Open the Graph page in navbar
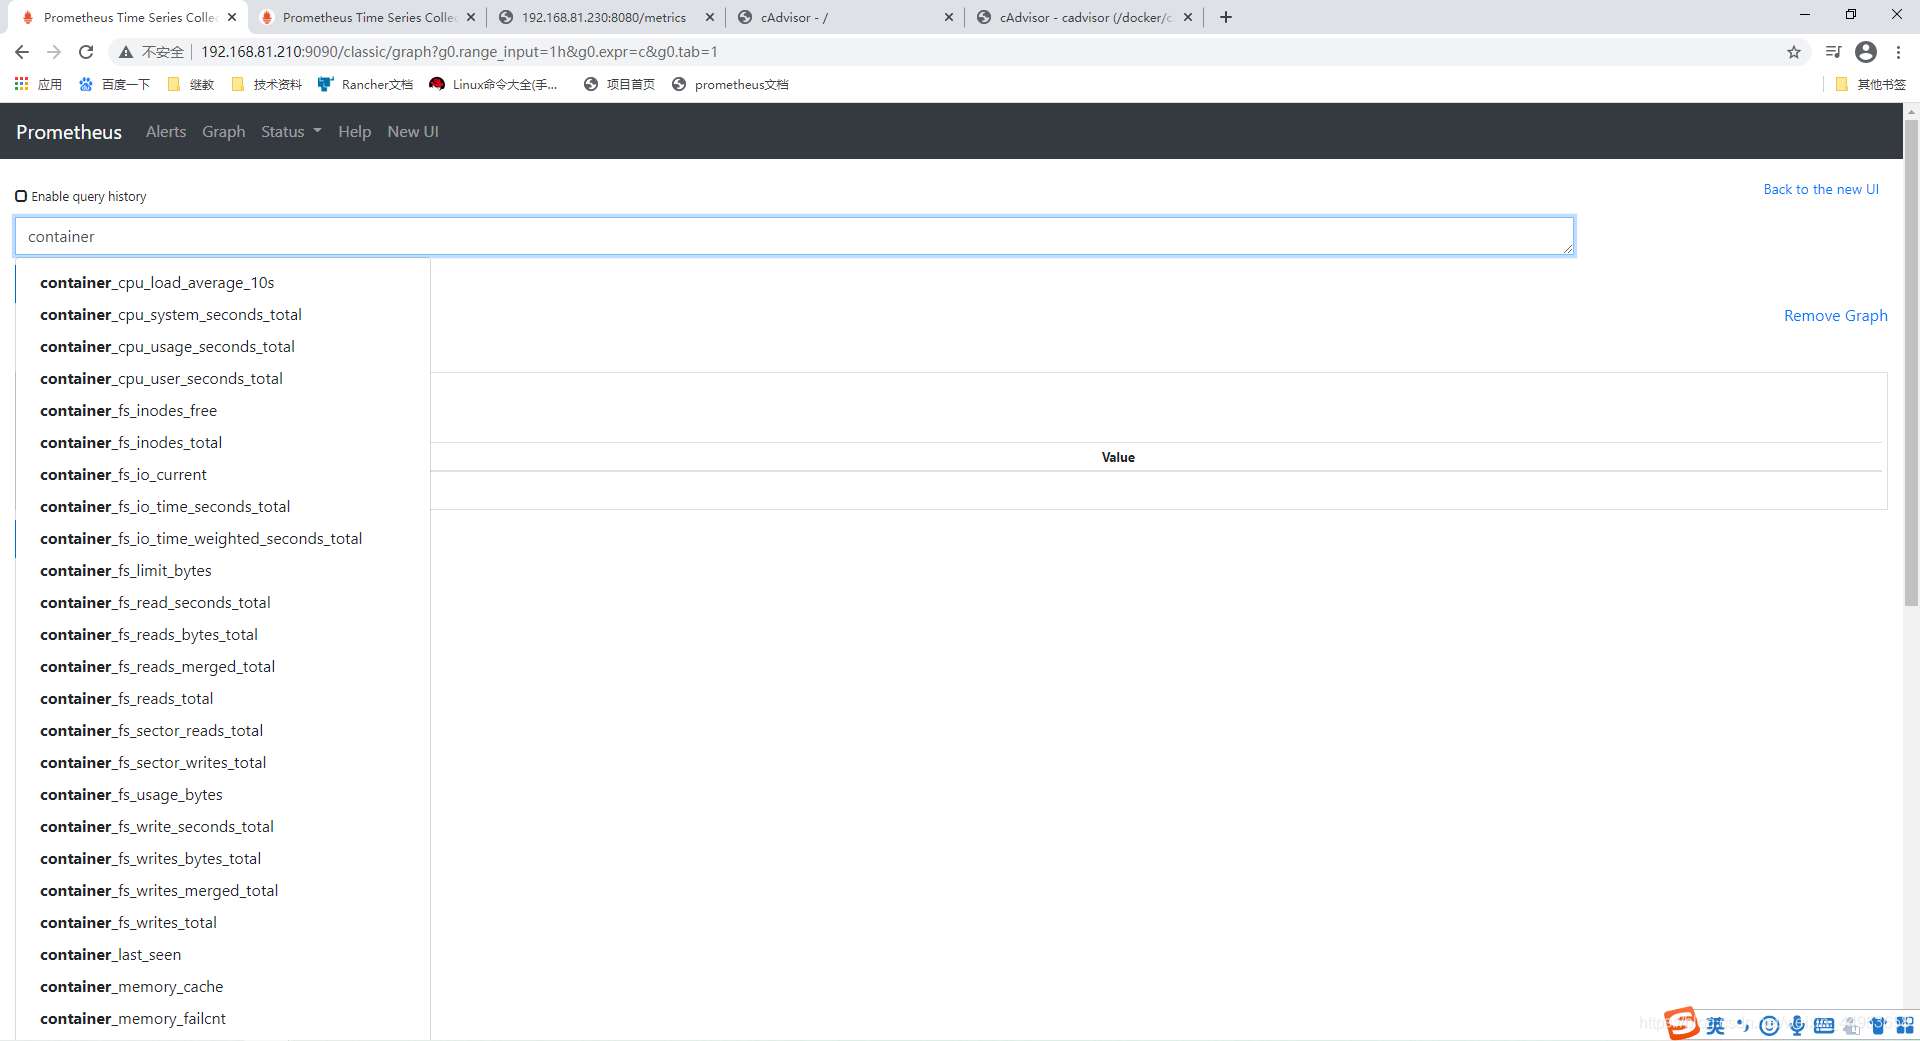 (x=224, y=131)
